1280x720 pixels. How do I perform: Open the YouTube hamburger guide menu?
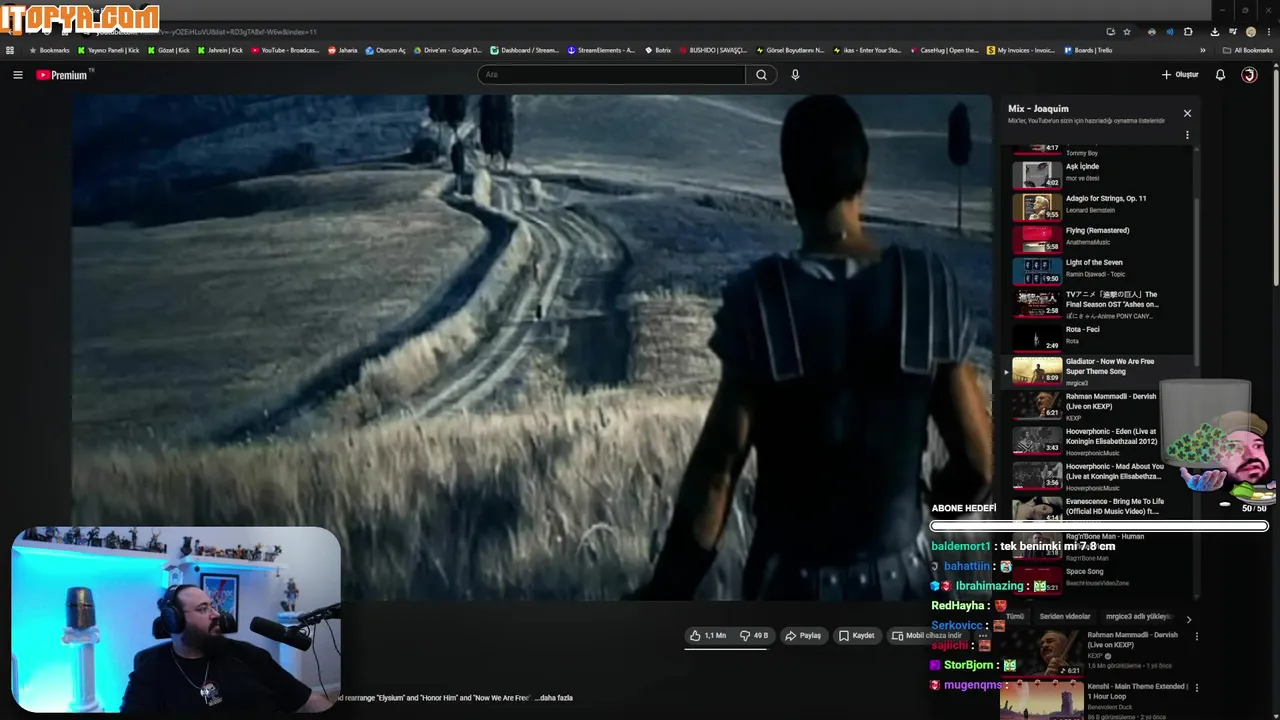coord(17,75)
